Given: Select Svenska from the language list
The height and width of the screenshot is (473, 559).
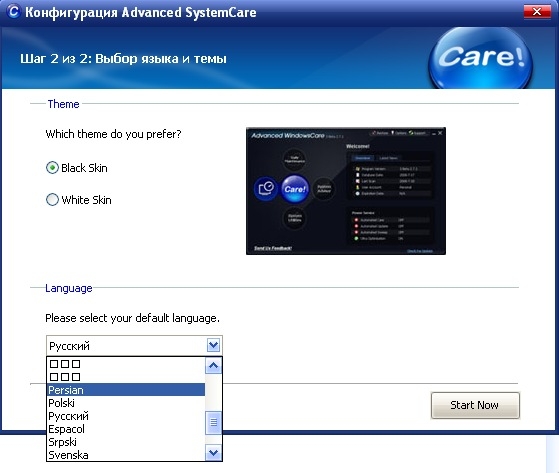Looking at the screenshot, I should point(126,455).
